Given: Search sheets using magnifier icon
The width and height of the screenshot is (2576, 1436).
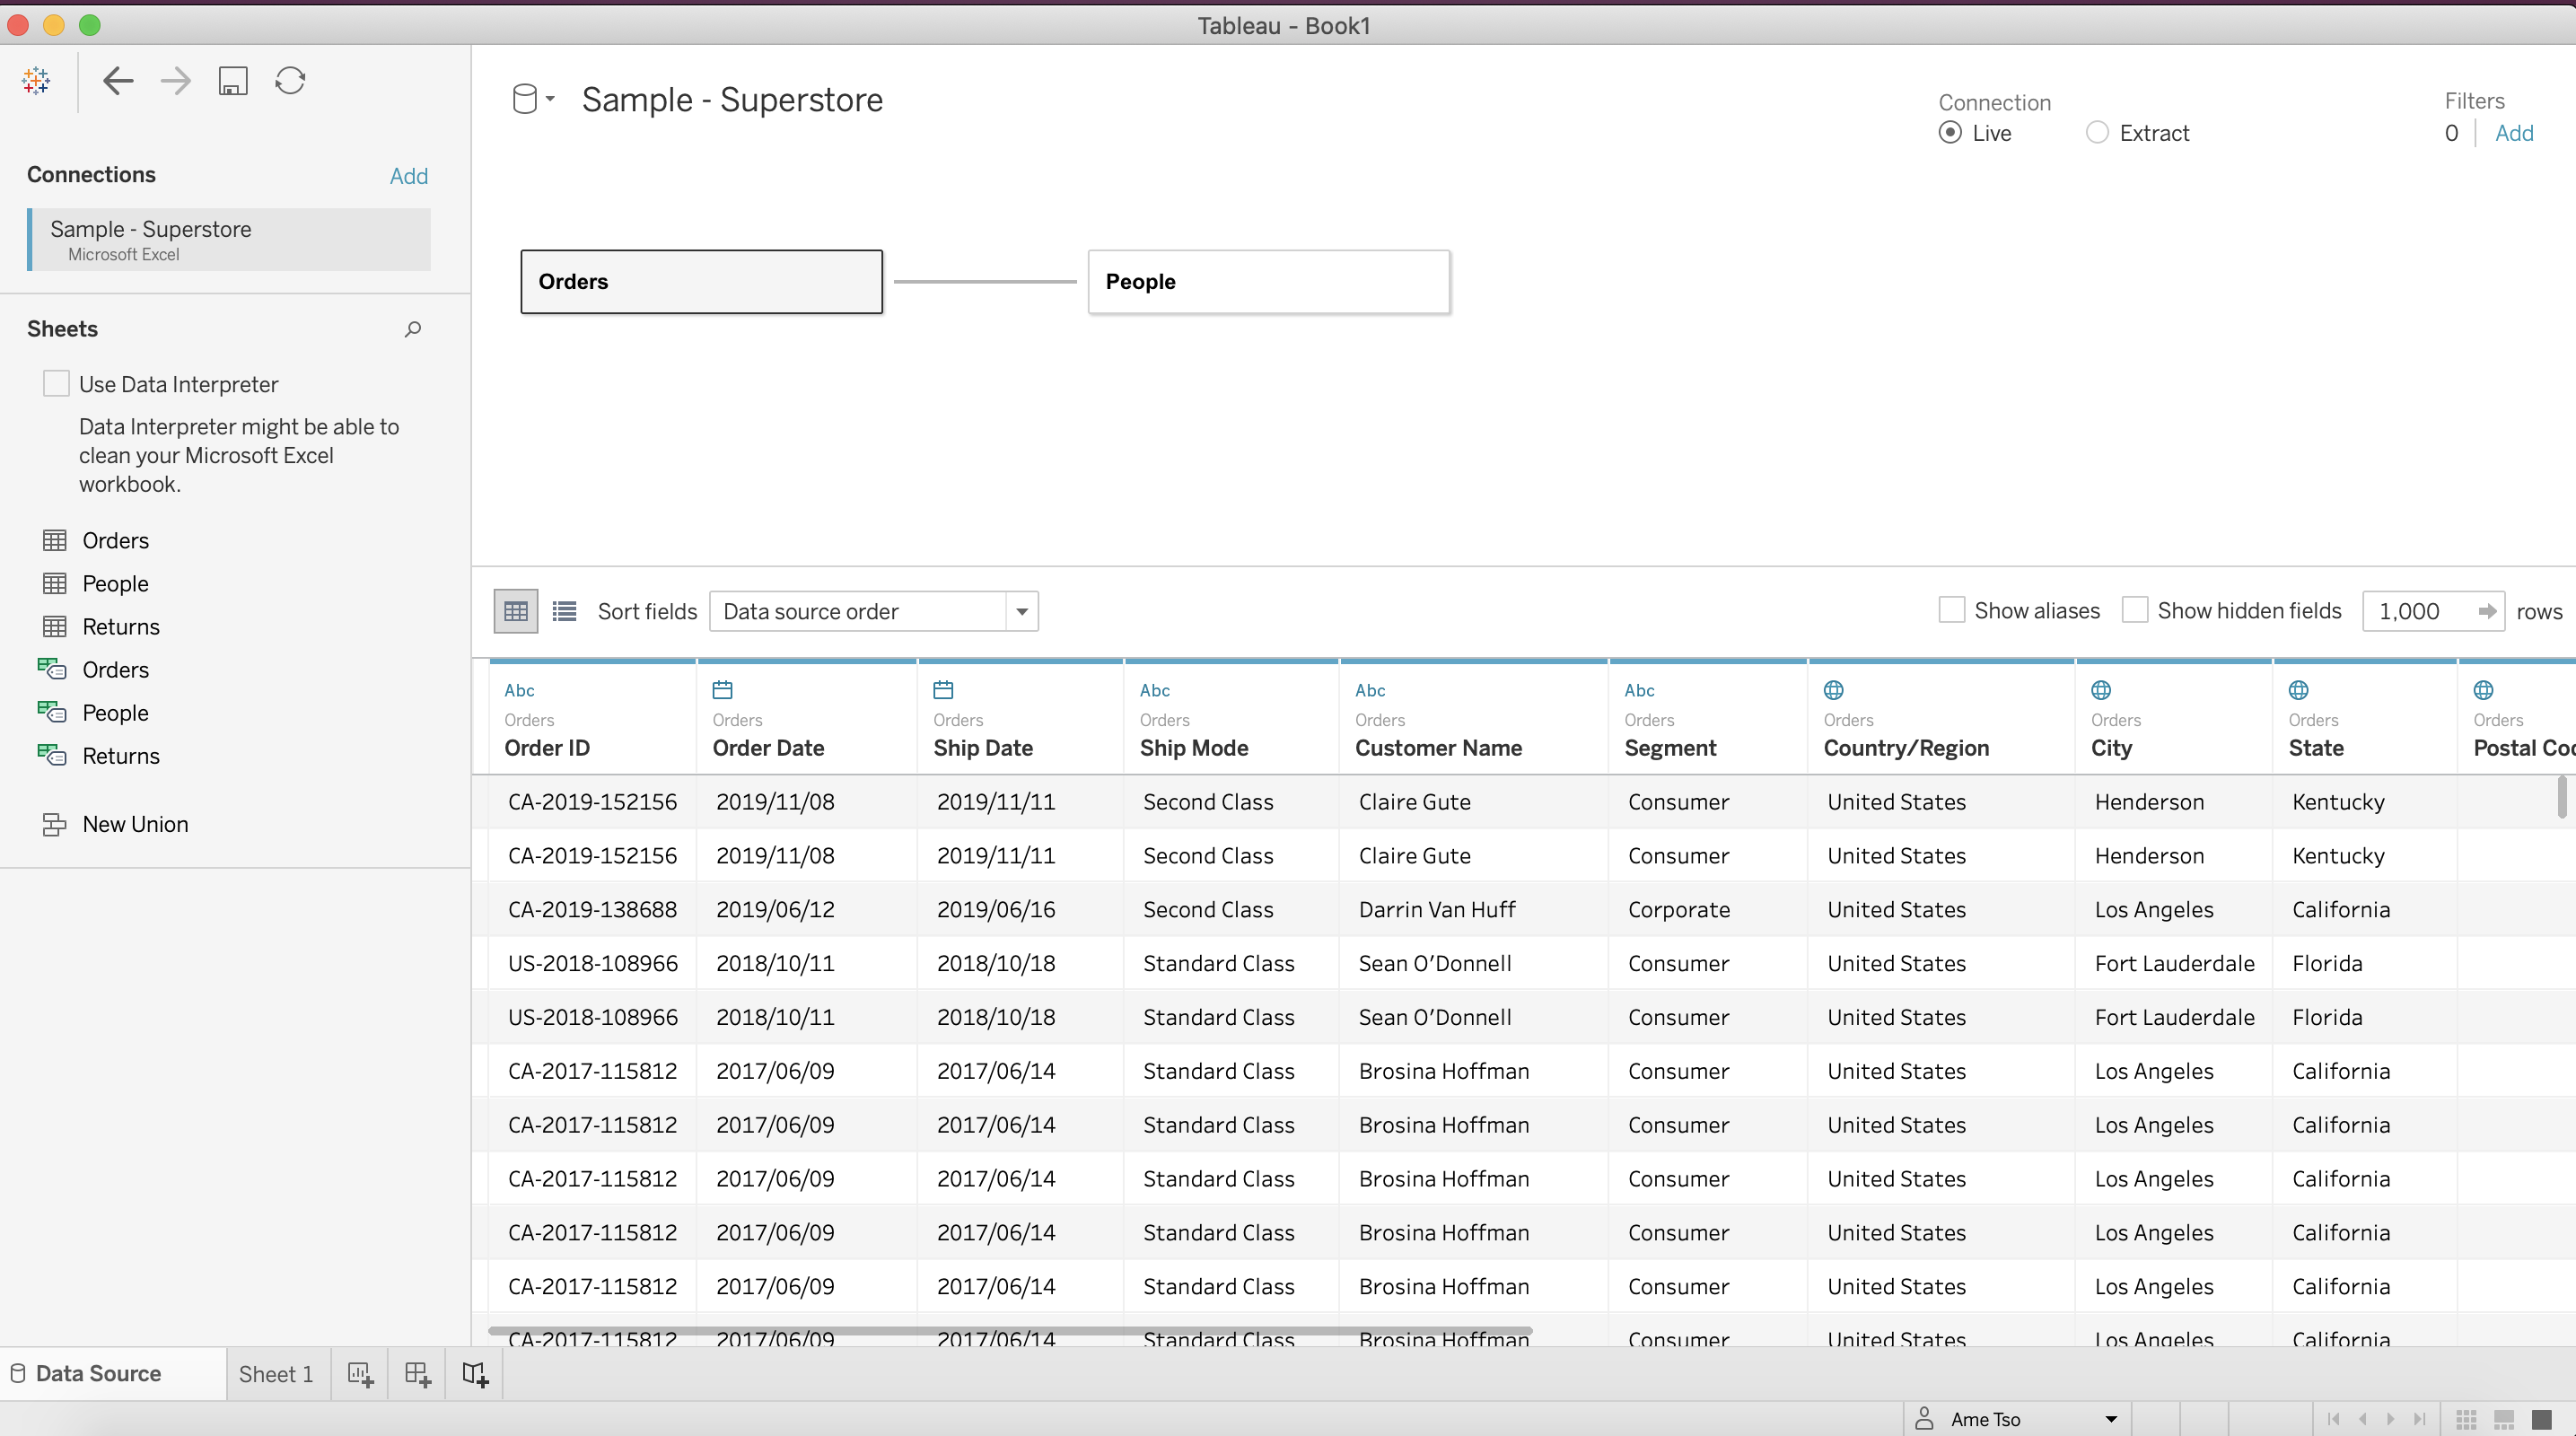Looking at the screenshot, I should pyautogui.click(x=412, y=329).
